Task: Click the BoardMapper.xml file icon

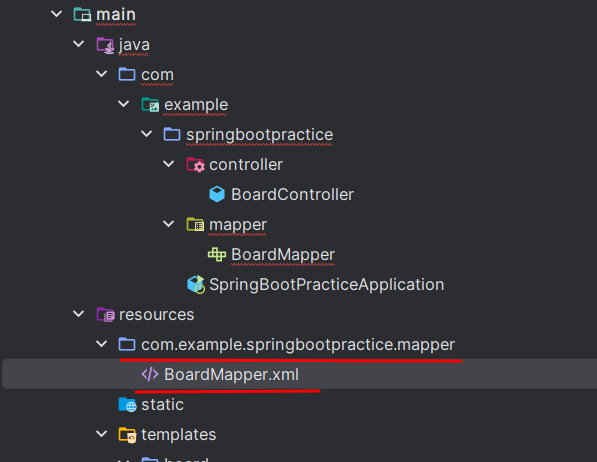Action: click(x=150, y=374)
